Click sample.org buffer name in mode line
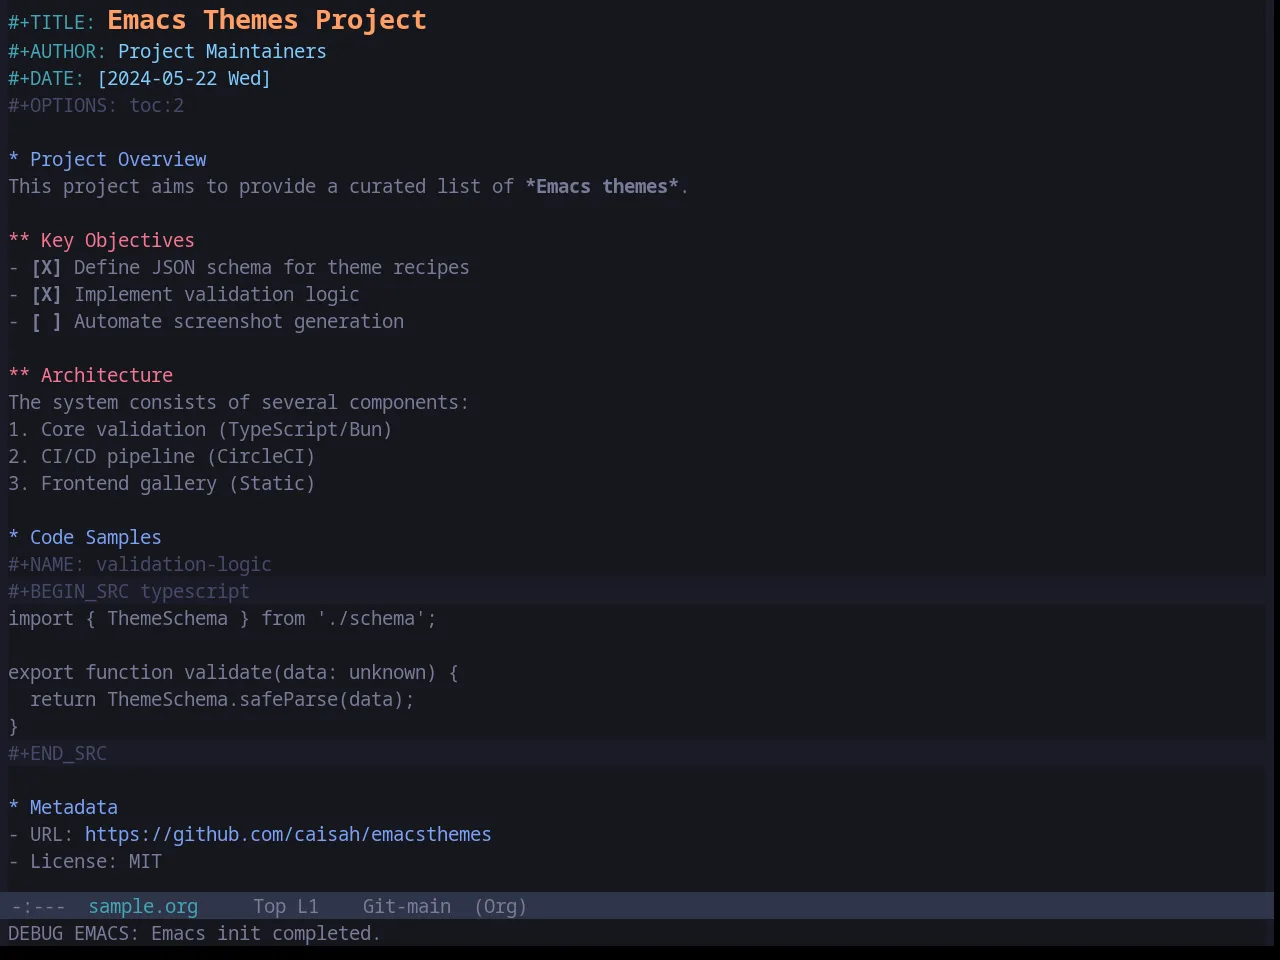Viewport: 1280px width, 960px height. [143, 906]
